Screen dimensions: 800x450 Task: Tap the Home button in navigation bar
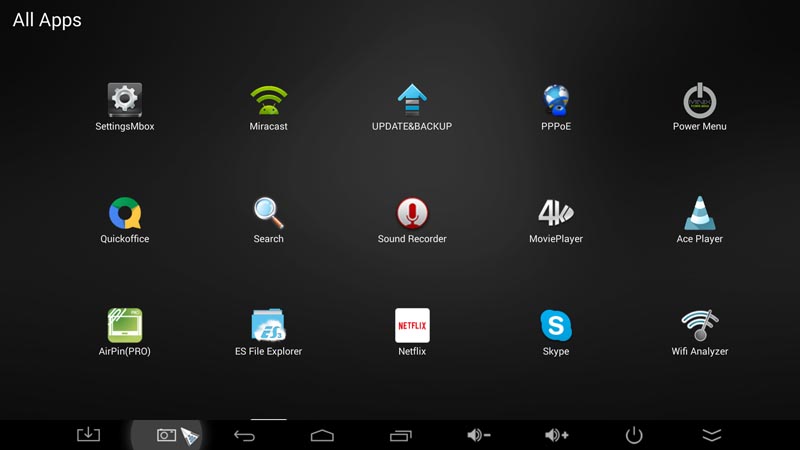[322, 435]
